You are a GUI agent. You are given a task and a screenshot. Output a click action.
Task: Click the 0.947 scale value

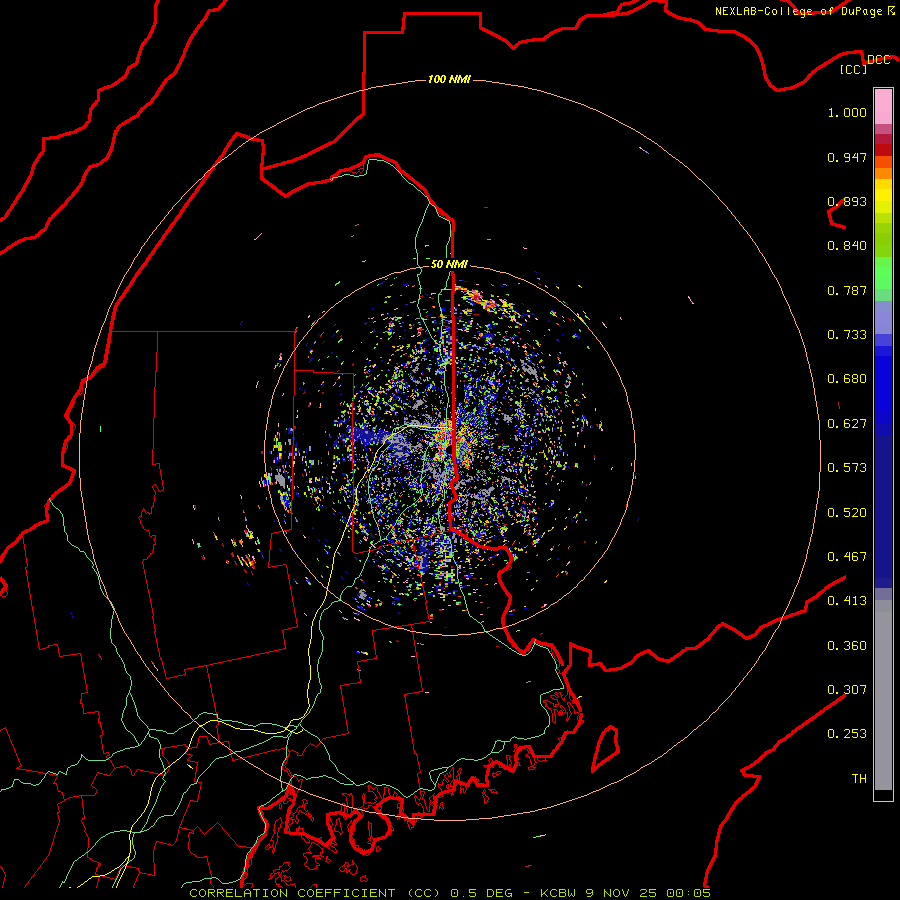tap(847, 157)
